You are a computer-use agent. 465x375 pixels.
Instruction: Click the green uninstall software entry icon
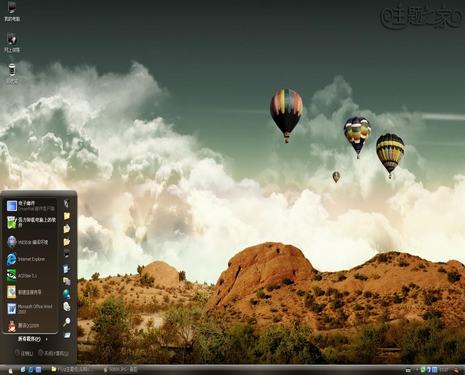pos(12,223)
